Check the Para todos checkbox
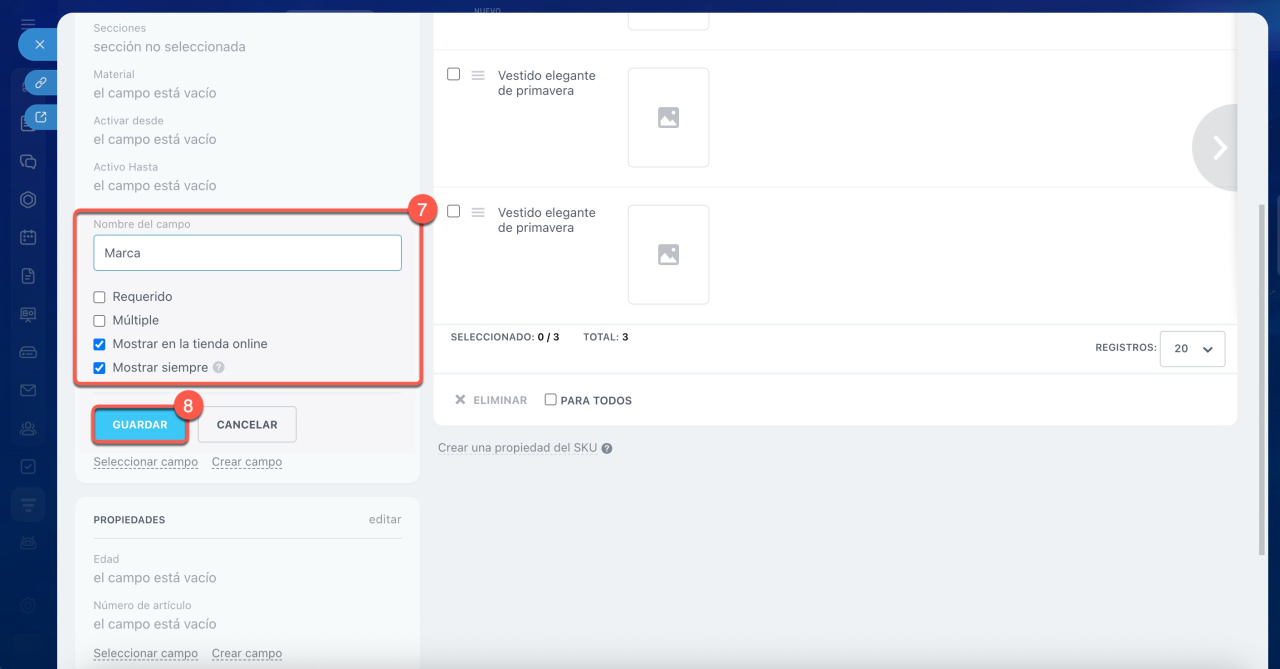Viewport: 1280px width, 669px height. coord(550,400)
